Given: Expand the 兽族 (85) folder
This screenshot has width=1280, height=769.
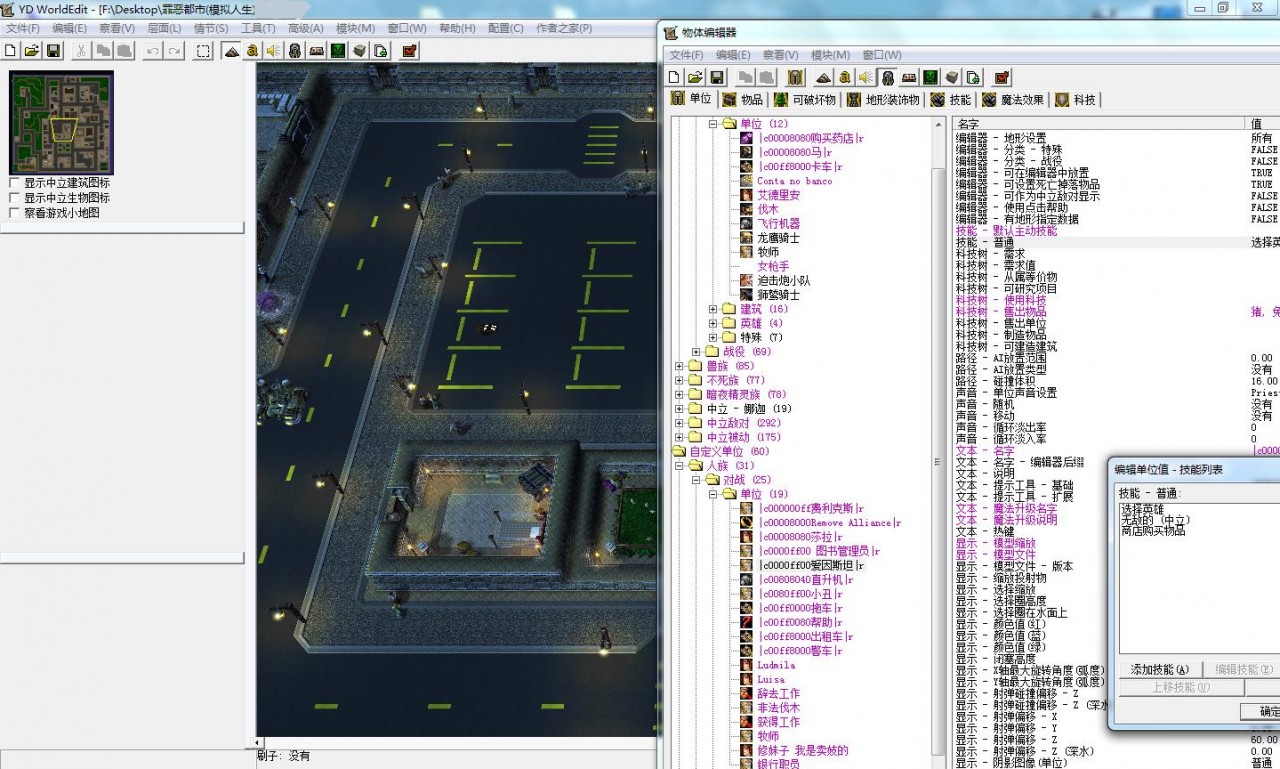Looking at the screenshot, I should pos(680,366).
